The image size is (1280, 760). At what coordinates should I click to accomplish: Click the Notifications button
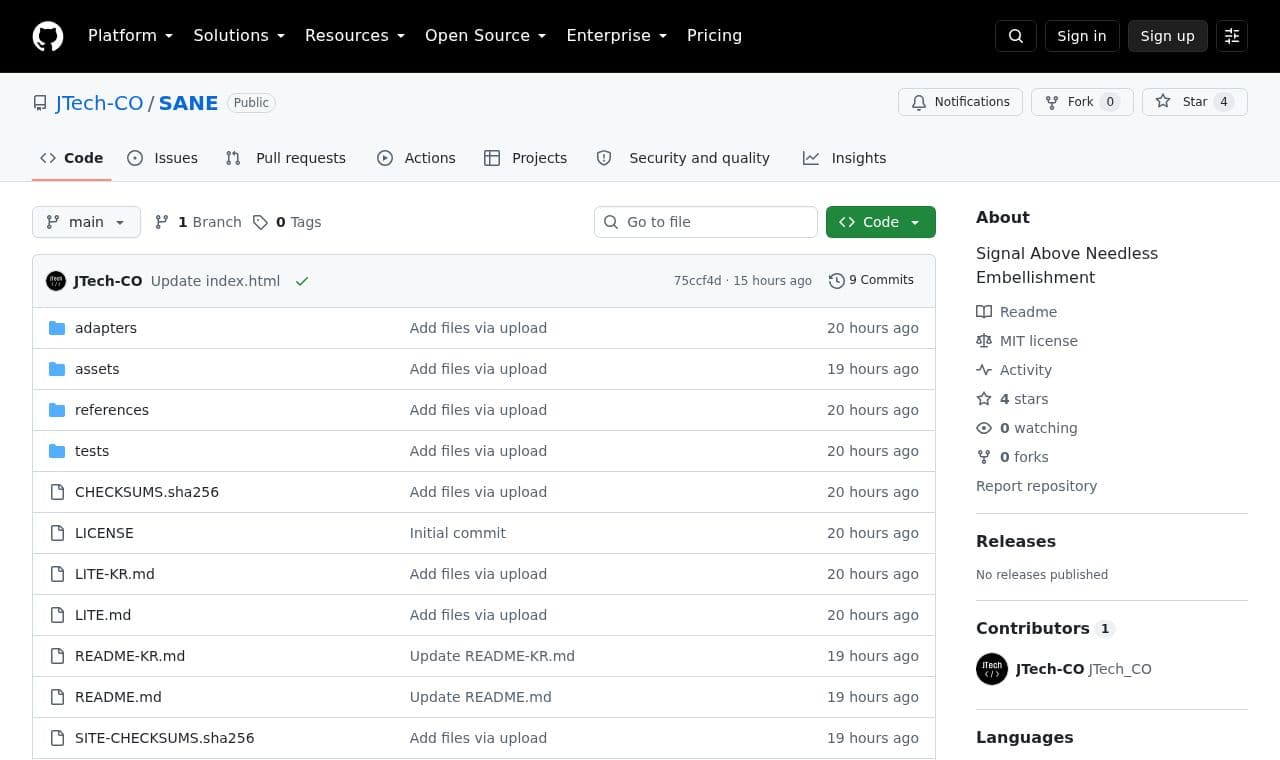click(960, 102)
